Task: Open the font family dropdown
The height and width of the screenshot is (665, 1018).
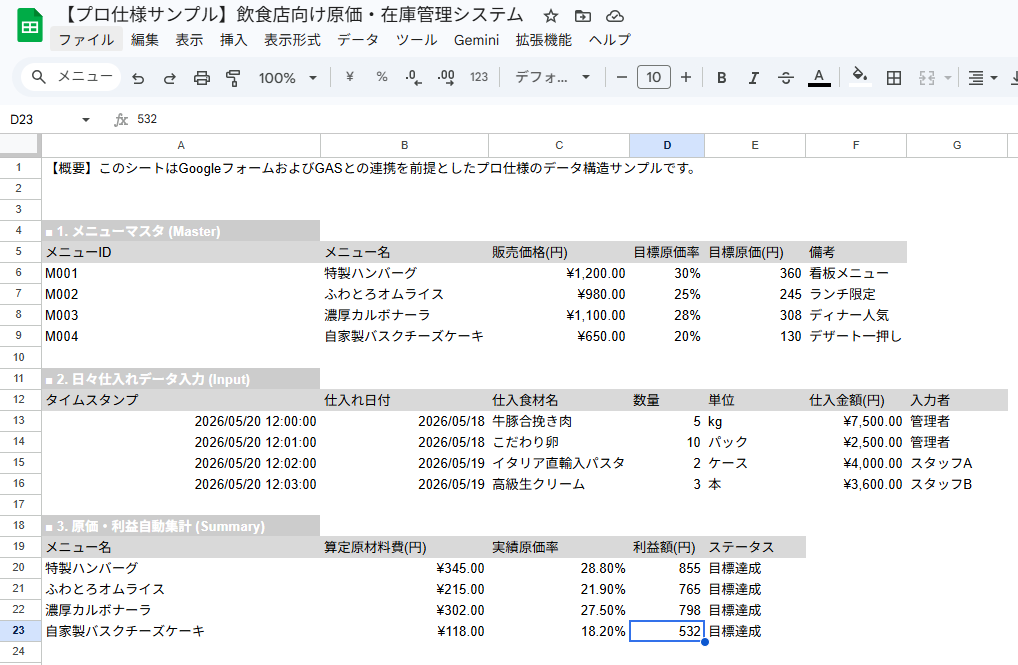Action: tap(552, 77)
